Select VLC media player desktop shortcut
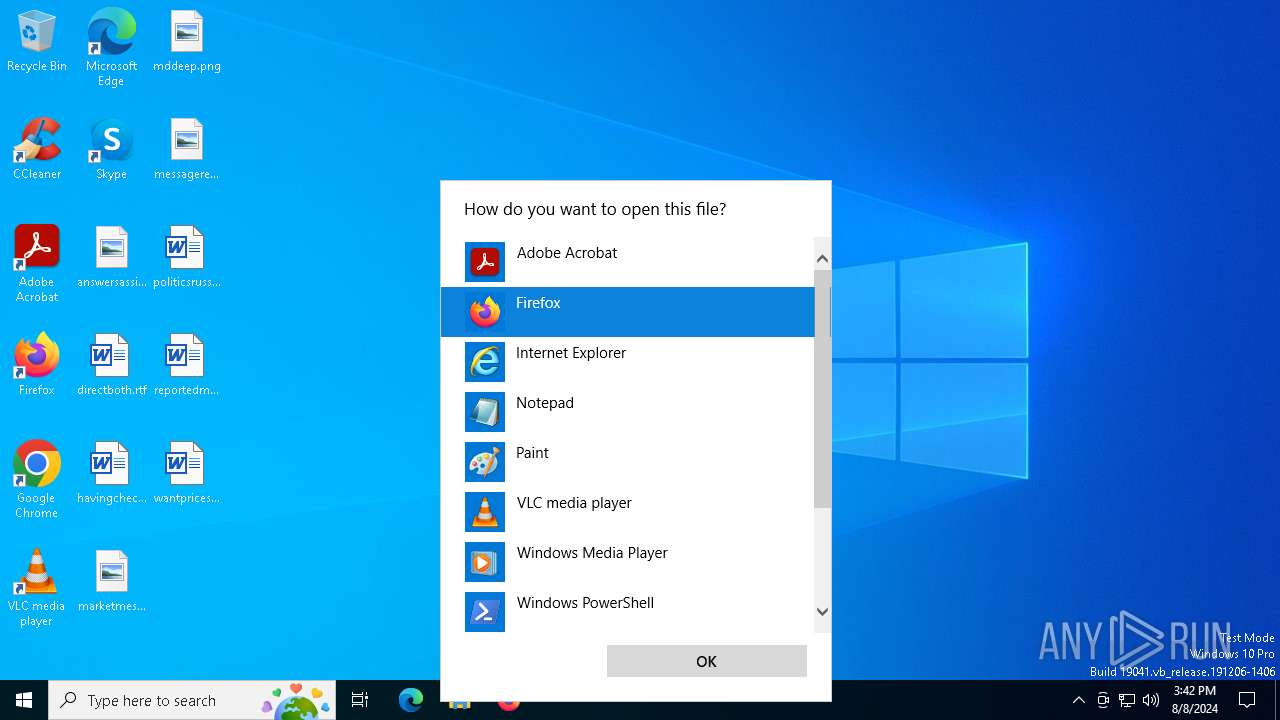1280x720 pixels. coord(37,588)
